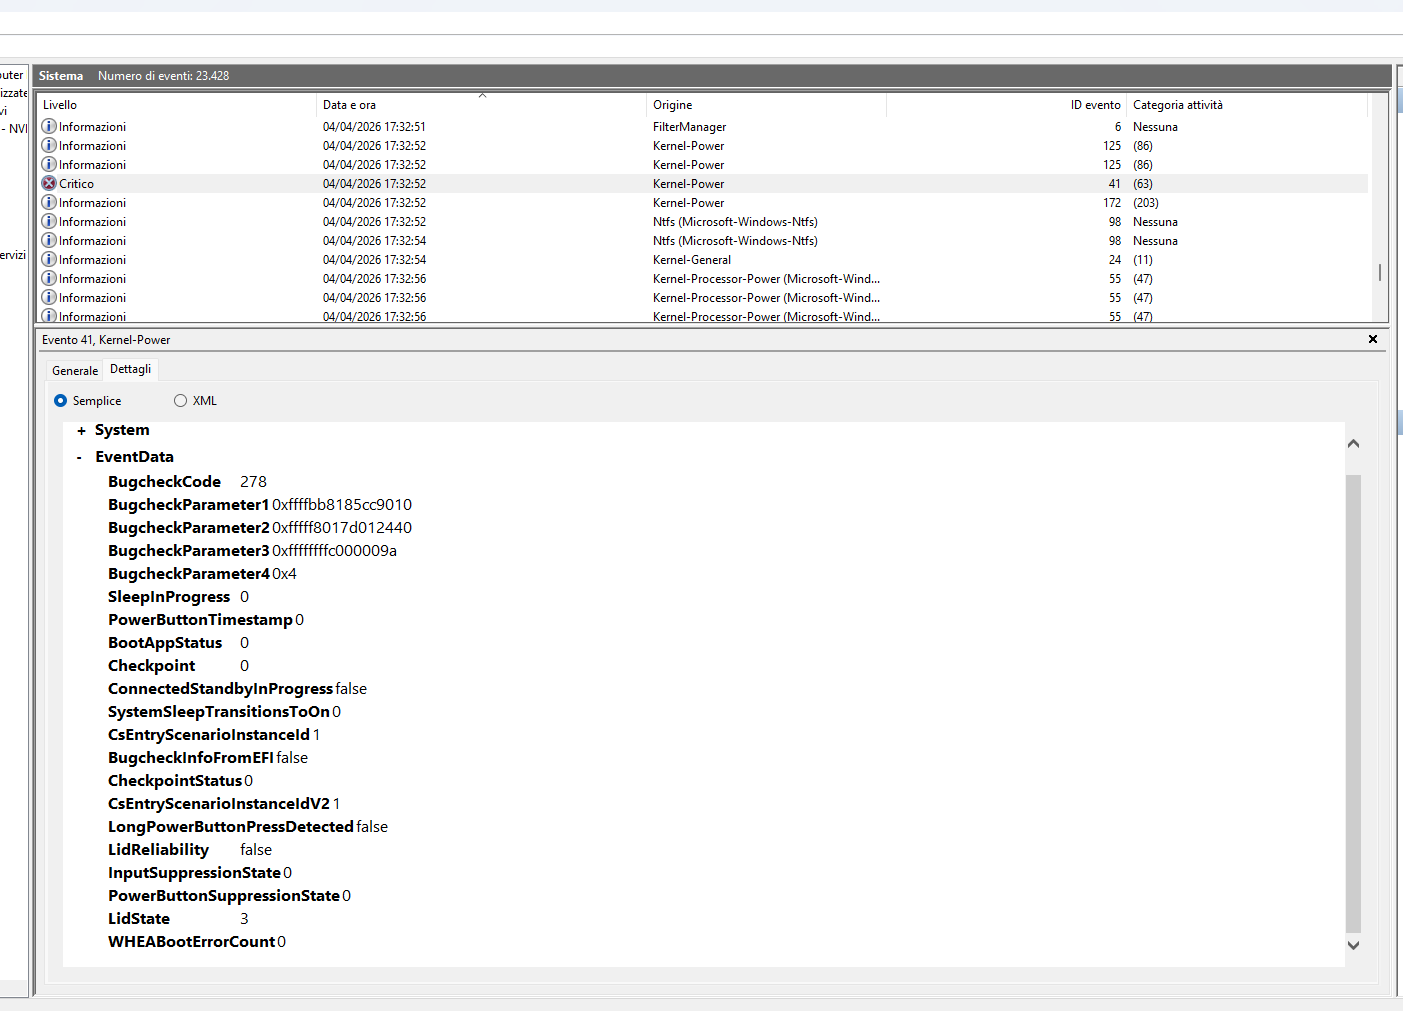The image size is (1403, 1011).
Task: Click the LidReliability label
Action: coord(158,850)
